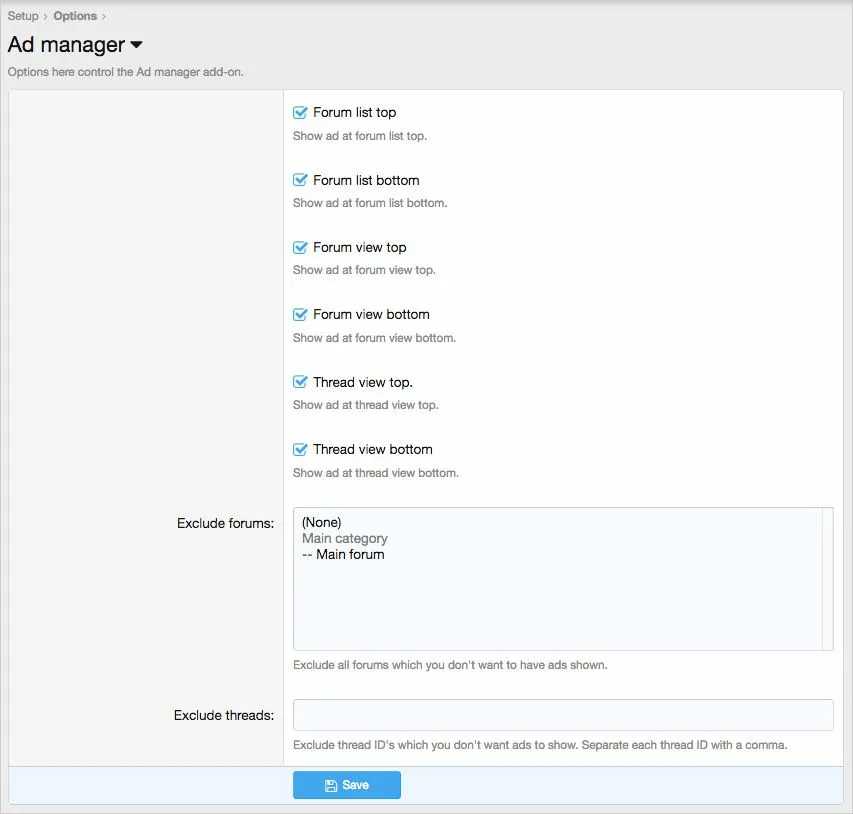The height and width of the screenshot is (814, 853).
Task: Go to the Setup breadcrumb
Action: click(x=23, y=16)
